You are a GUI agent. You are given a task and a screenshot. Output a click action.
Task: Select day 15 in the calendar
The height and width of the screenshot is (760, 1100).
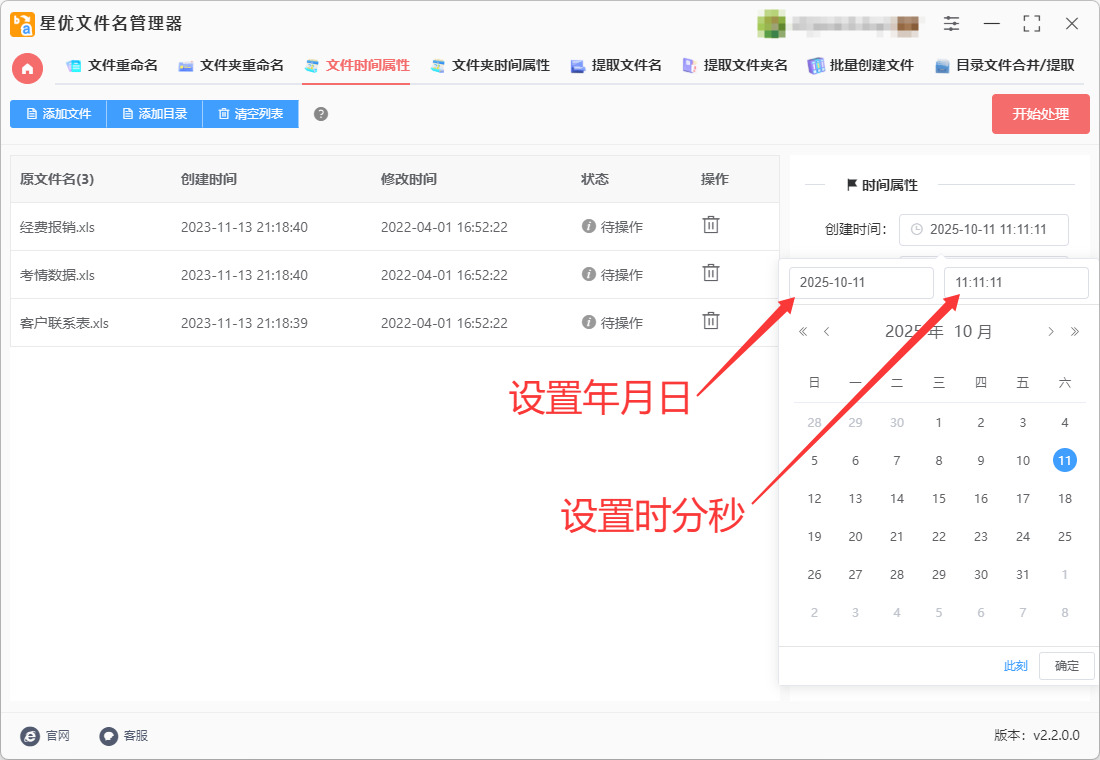click(939, 498)
